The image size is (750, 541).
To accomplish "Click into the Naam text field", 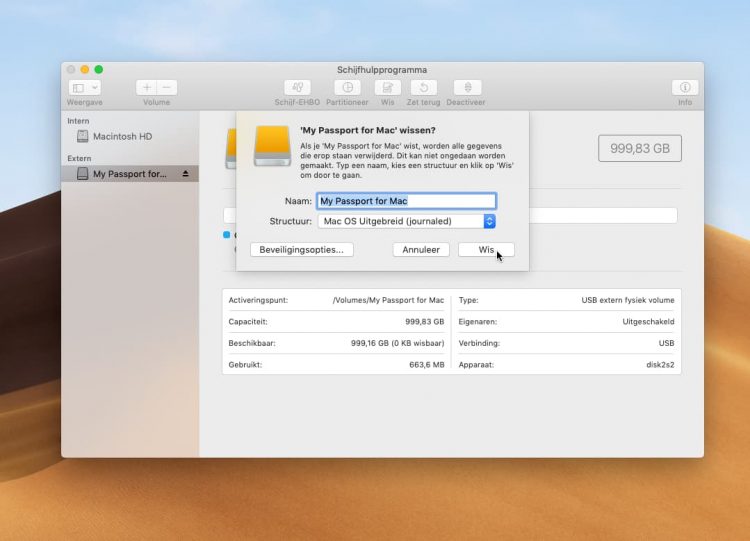I will pyautogui.click(x=406, y=201).
